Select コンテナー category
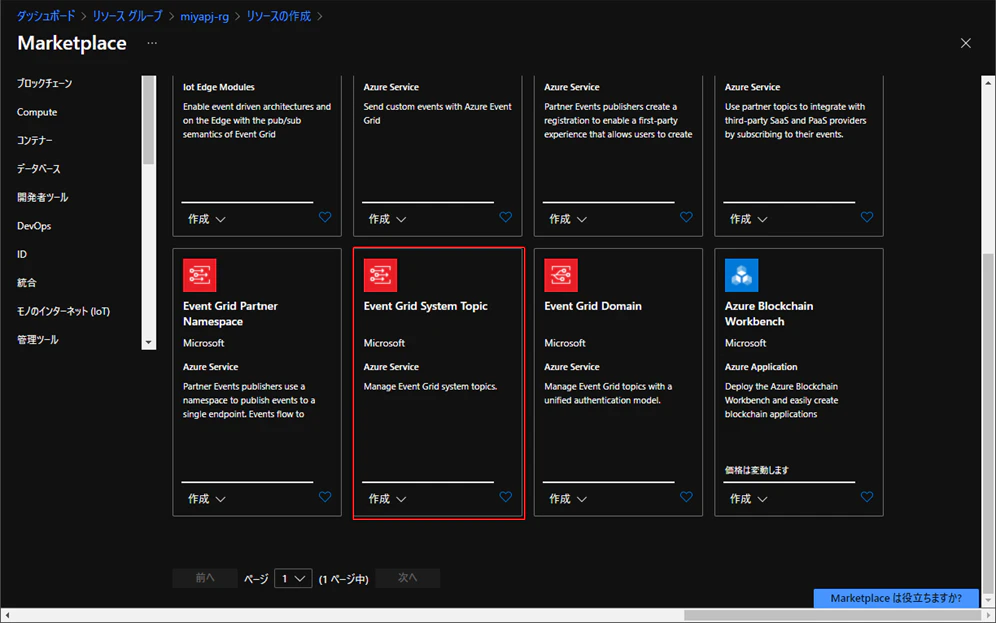The width and height of the screenshot is (996, 623). pos(35,140)
